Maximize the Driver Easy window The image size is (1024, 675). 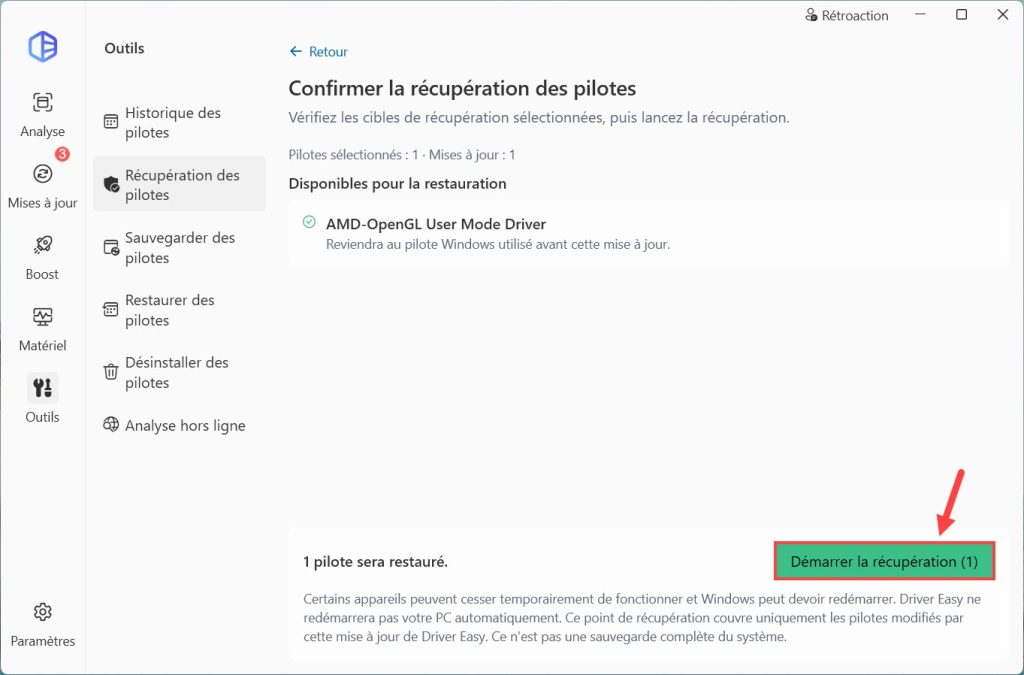click(961, 14)
